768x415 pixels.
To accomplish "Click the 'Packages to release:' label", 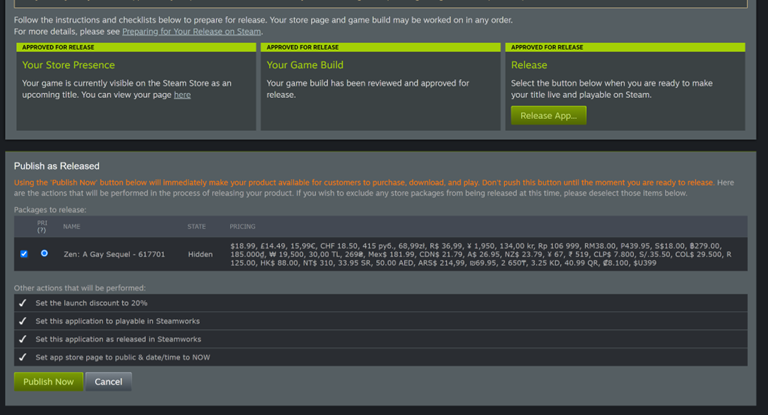I will tap(50, 210).
